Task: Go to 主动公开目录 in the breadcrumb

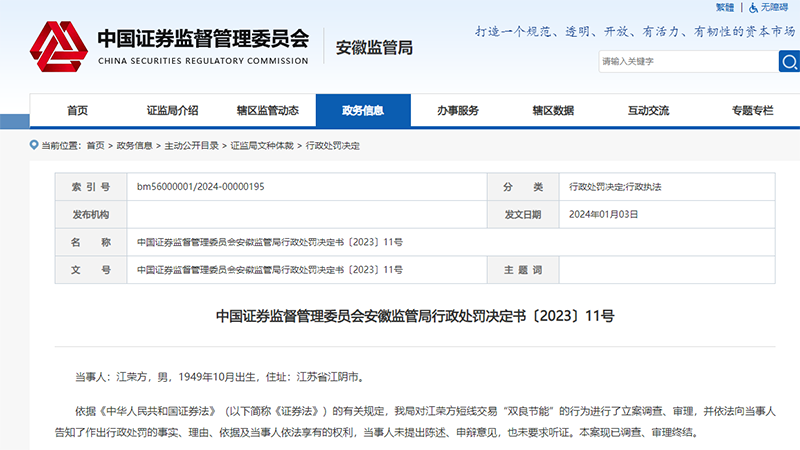Action: (x=191, y=145)
